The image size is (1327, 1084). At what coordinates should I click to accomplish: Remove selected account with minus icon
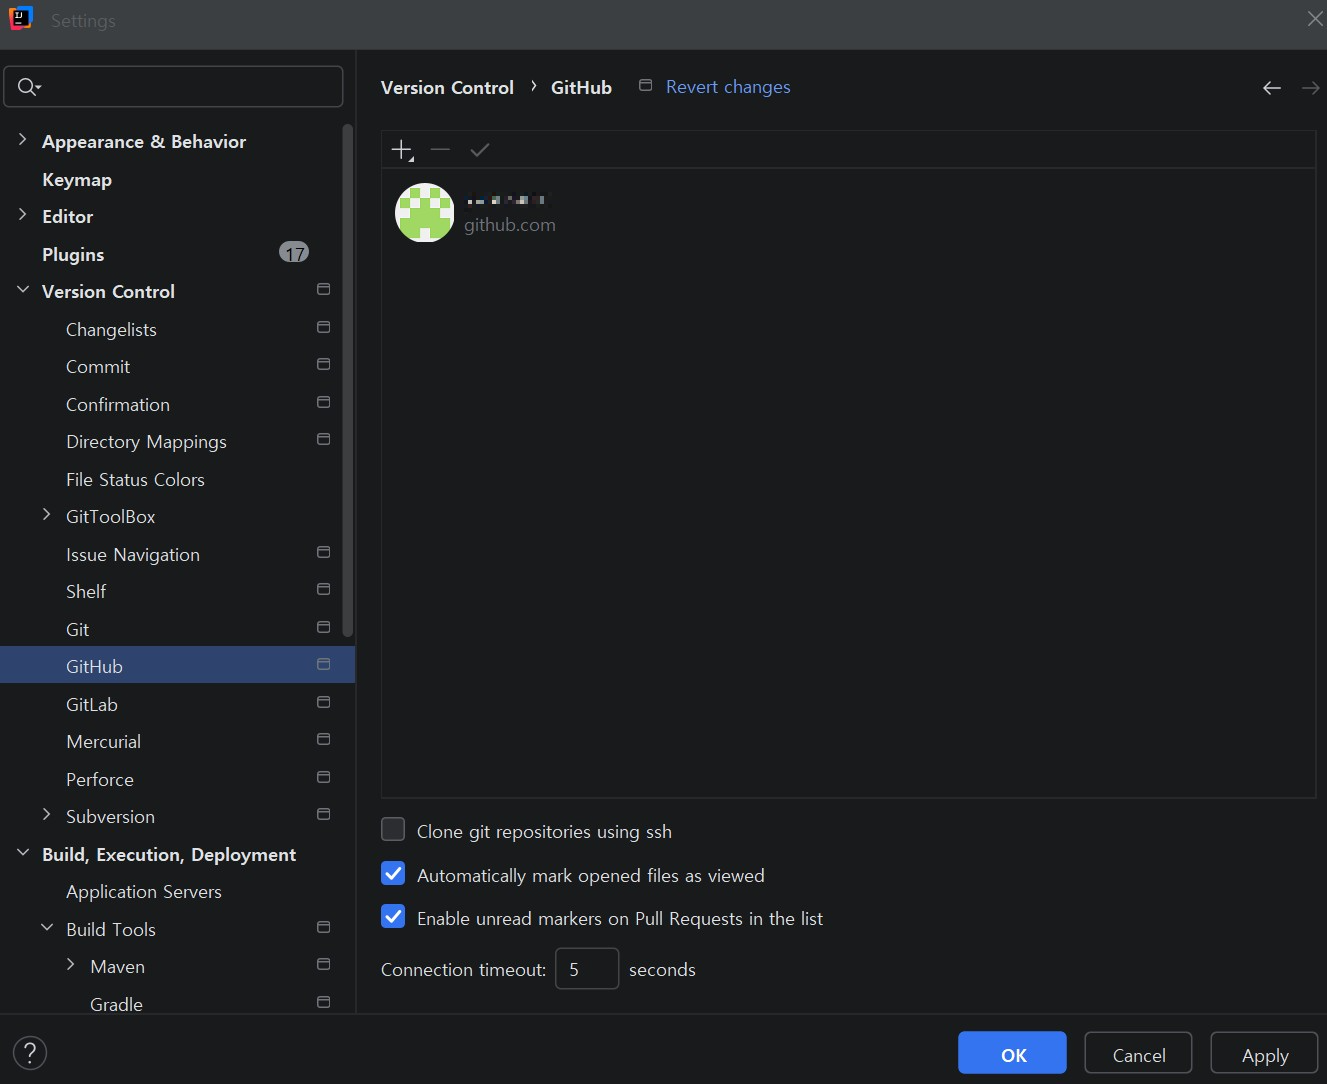point(440,150)
